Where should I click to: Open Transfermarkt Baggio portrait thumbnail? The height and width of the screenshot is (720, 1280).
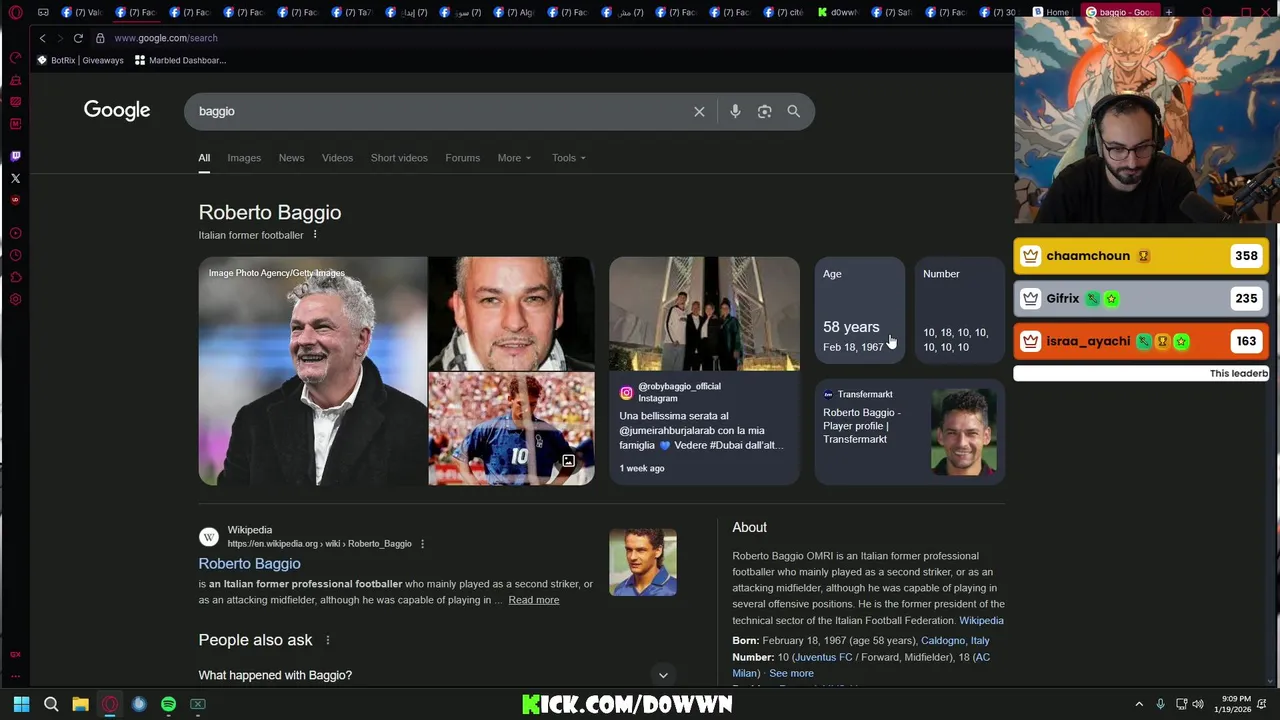coord(964,431)
